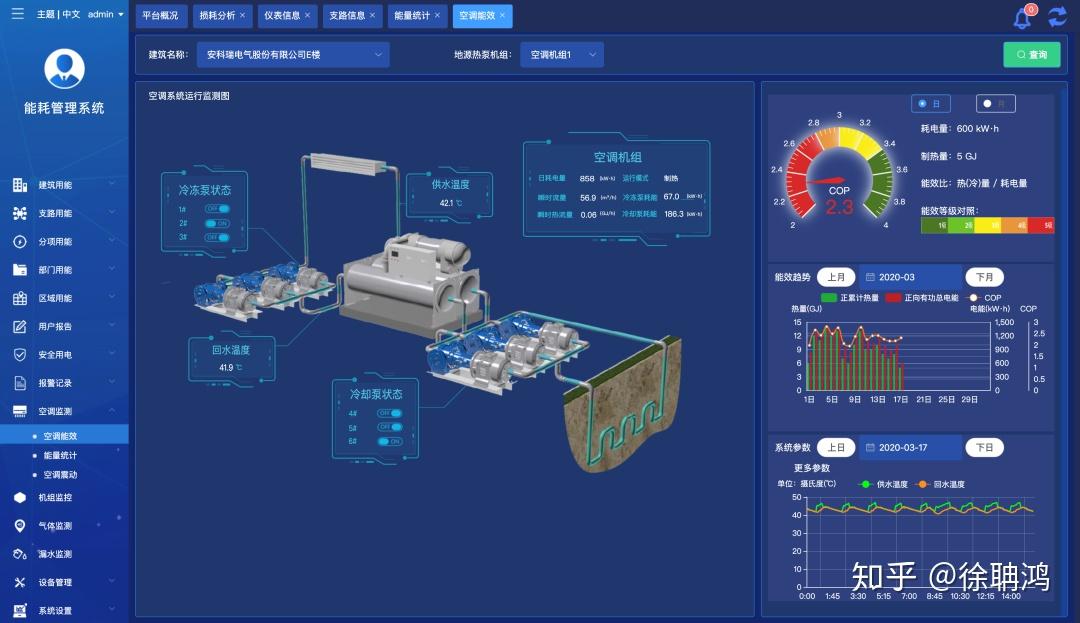
Task: Click the 上月 previous month button
Action: pos(836,277)
